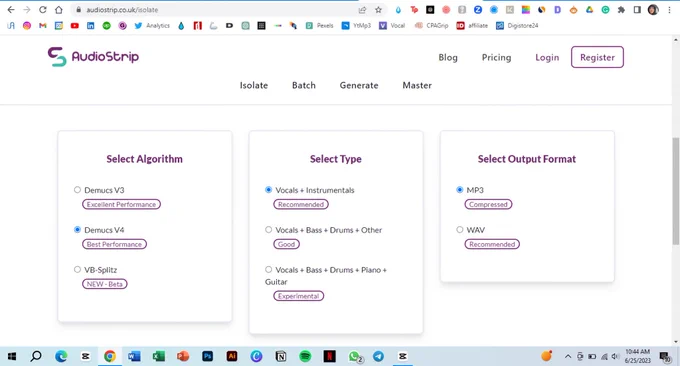Select WAV output format

coord(460,229)
